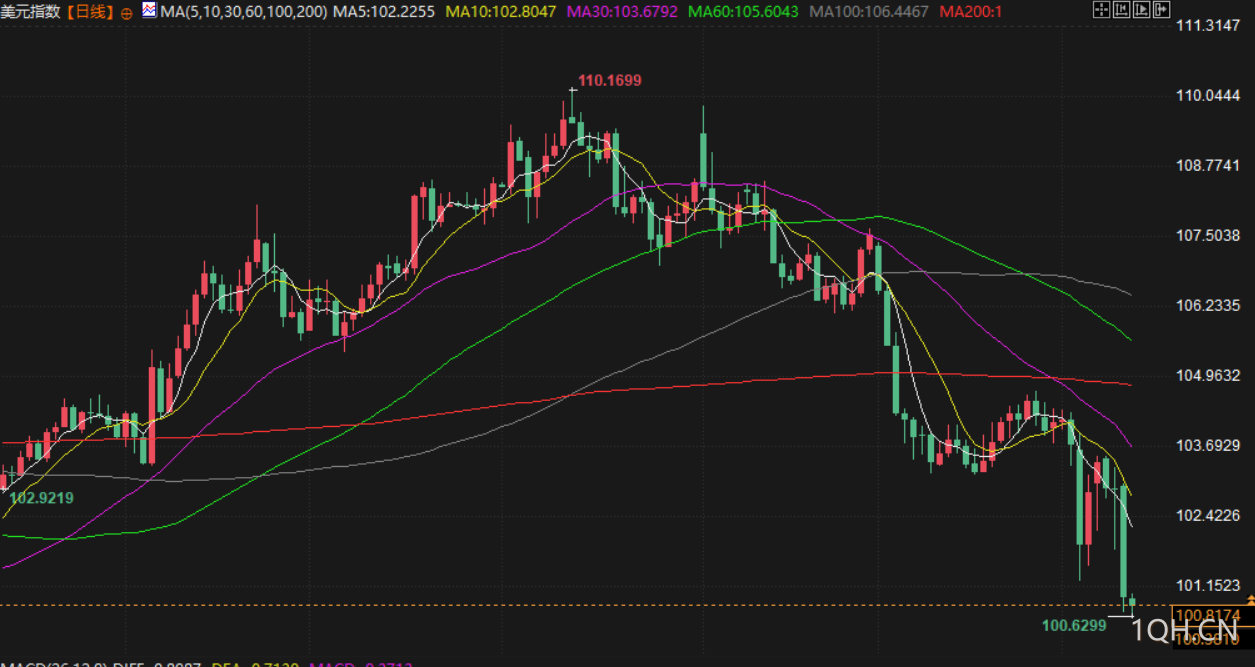Viewport: 1255px width, 667px height.
Task: Click the 美元指数 chart title
Action: click(32, 12)
